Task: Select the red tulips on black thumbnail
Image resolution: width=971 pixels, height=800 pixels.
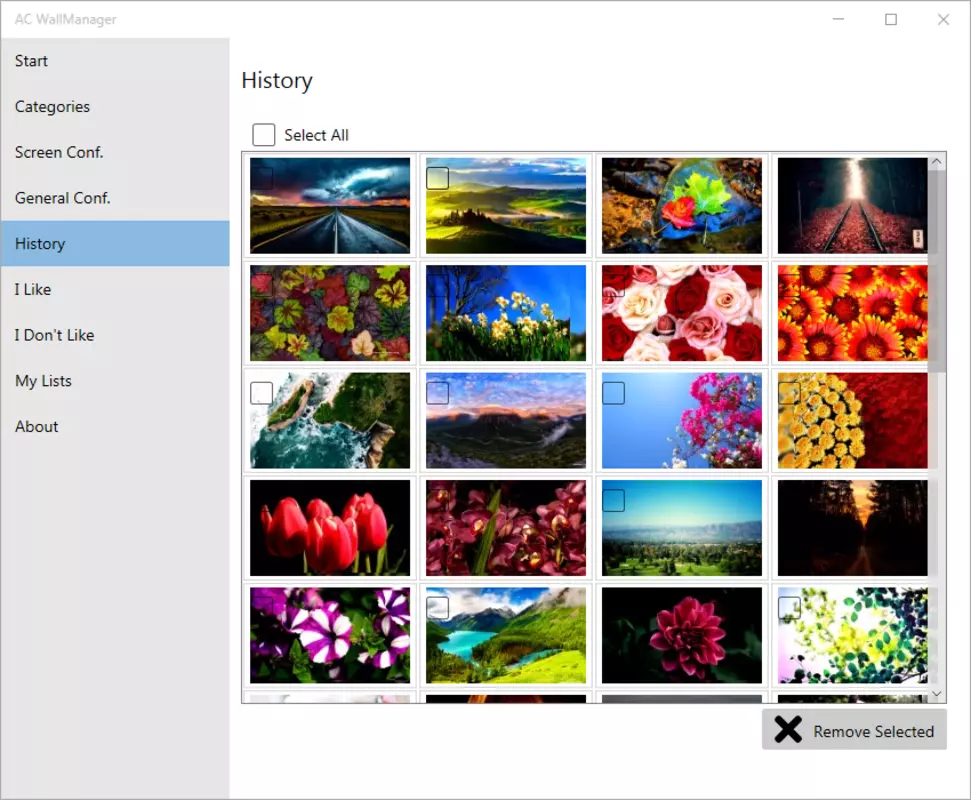Action: pyautogui.click(x=330, y=528)
